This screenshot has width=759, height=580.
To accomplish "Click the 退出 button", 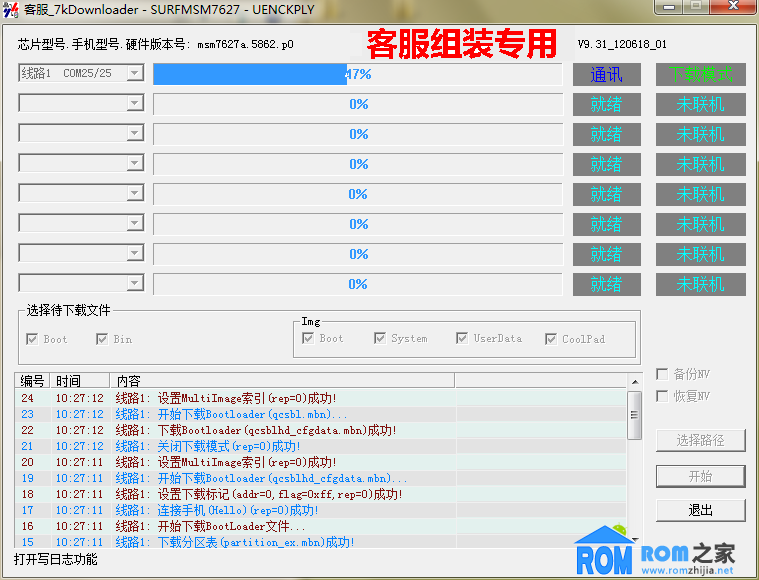I will click(x=700, y=510).
